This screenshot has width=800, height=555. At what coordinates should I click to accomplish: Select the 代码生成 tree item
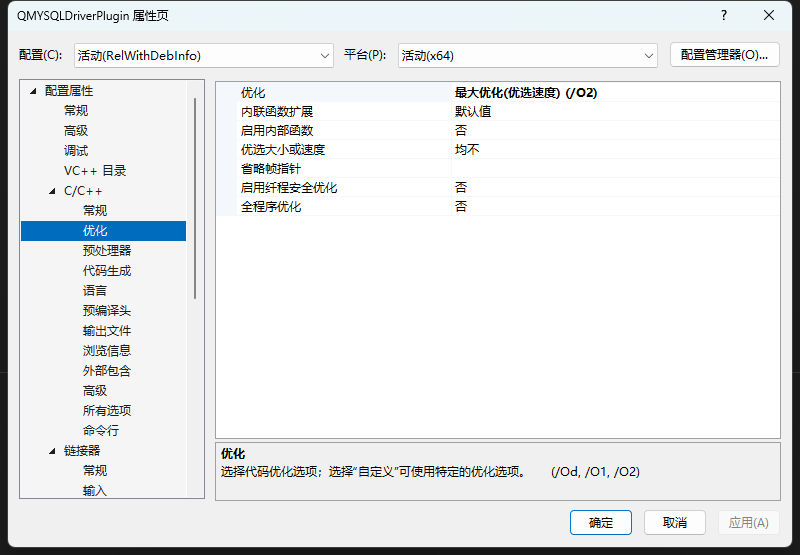107,271
